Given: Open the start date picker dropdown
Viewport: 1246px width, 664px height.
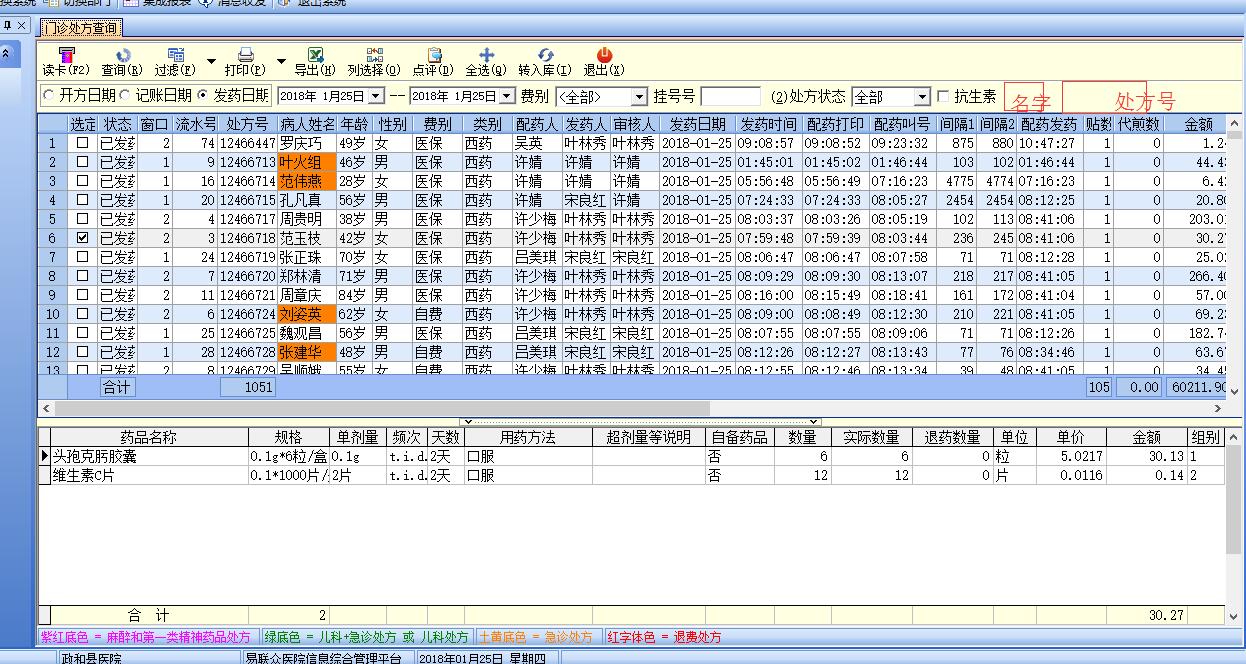Looking at the screenshot, I should pyautogui.click(x=376, y=96).
